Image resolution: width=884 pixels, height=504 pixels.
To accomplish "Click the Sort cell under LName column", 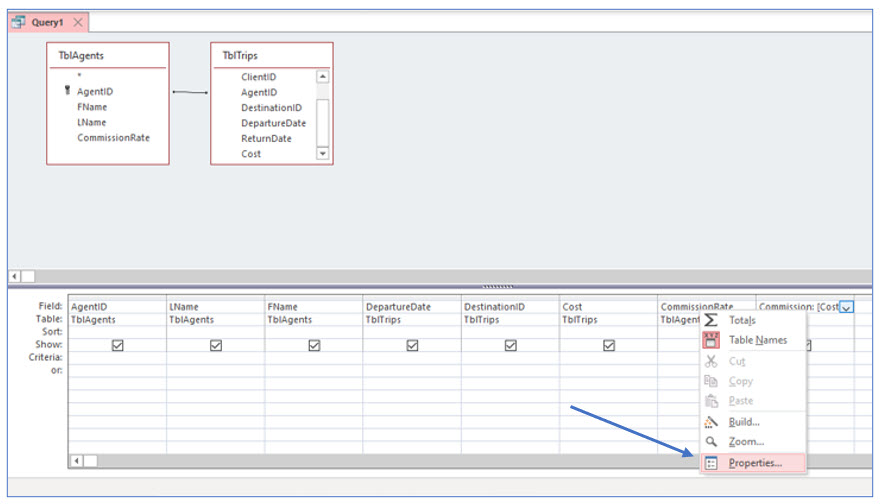I will [215, 332].
